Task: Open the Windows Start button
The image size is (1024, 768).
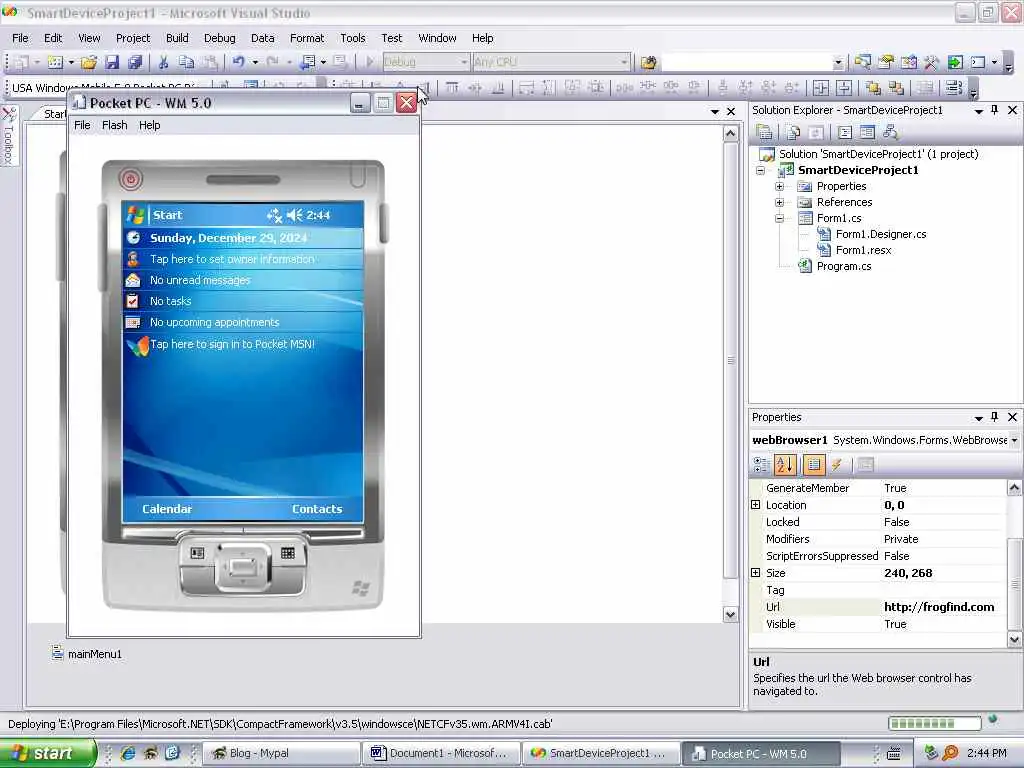Action: coord(48,754)
